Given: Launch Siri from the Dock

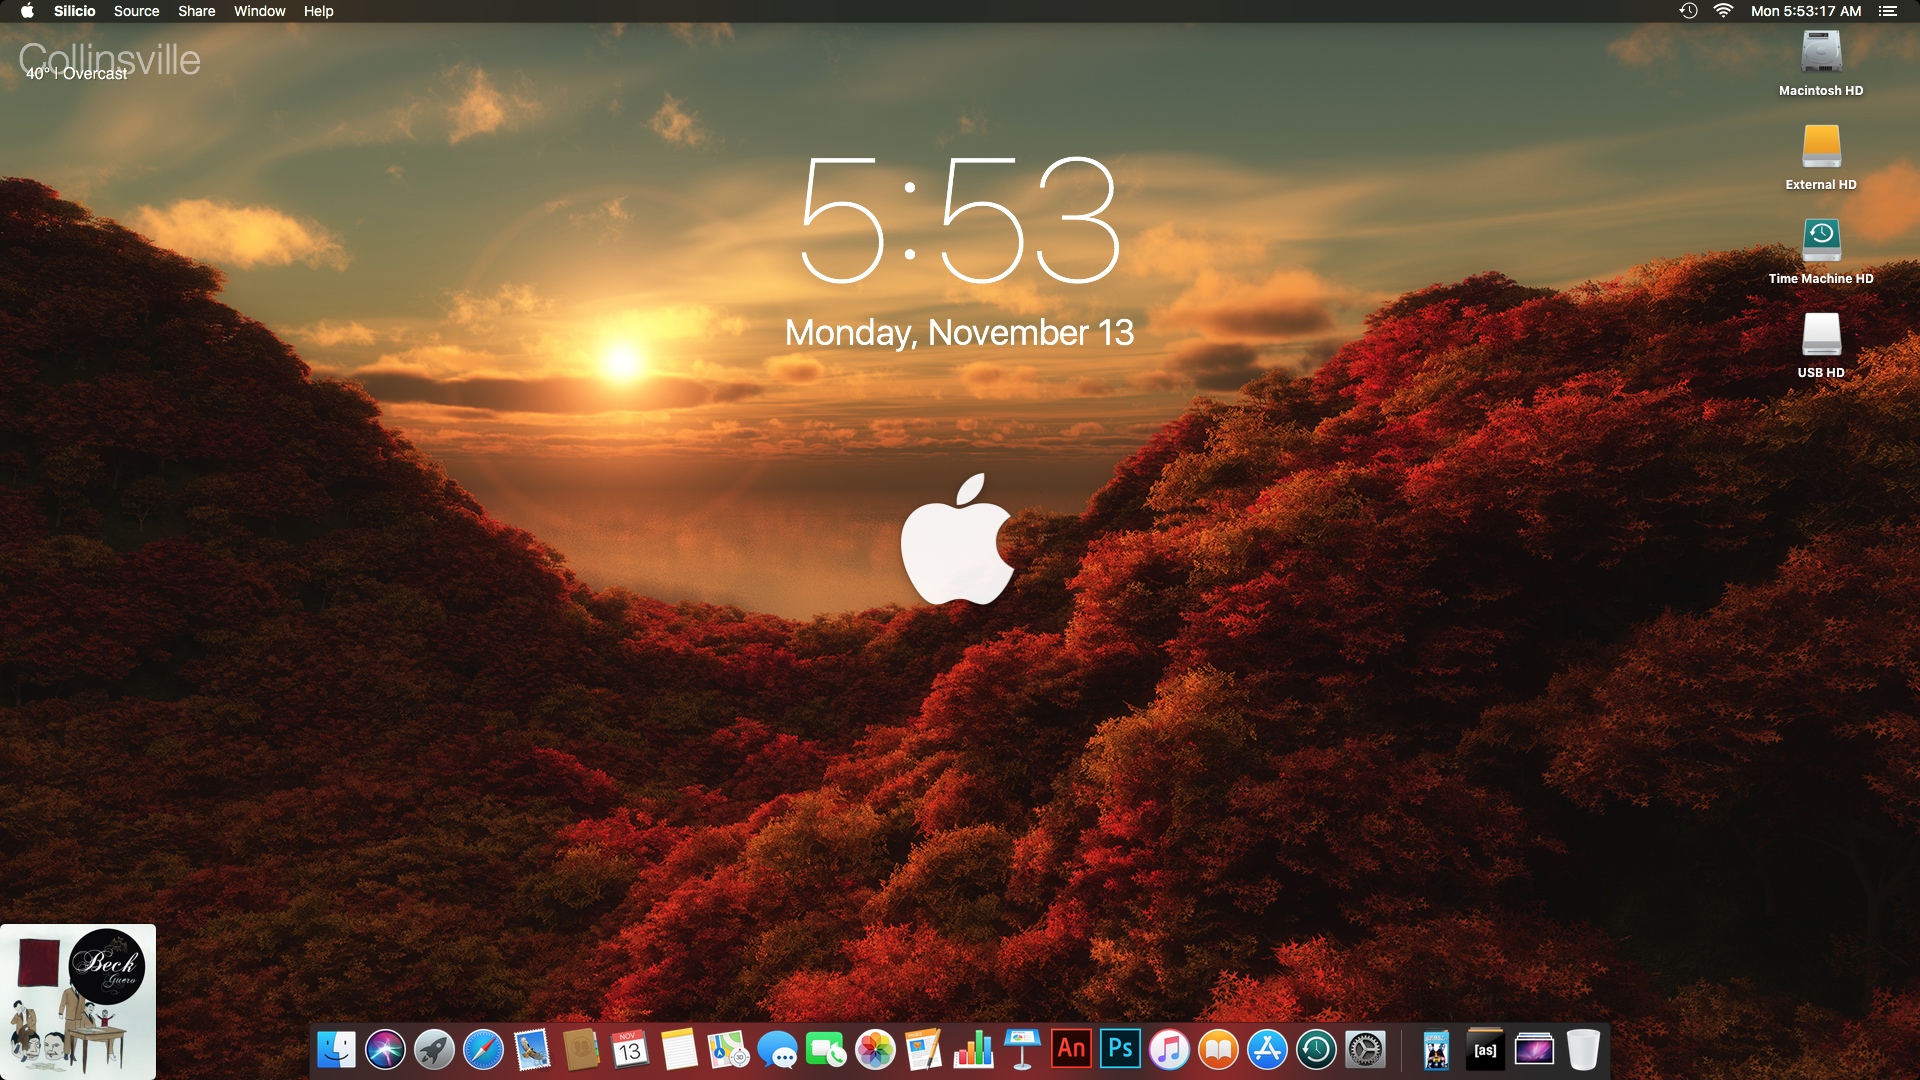Looking at the screenshot, I should click(x=385, y=1050).
